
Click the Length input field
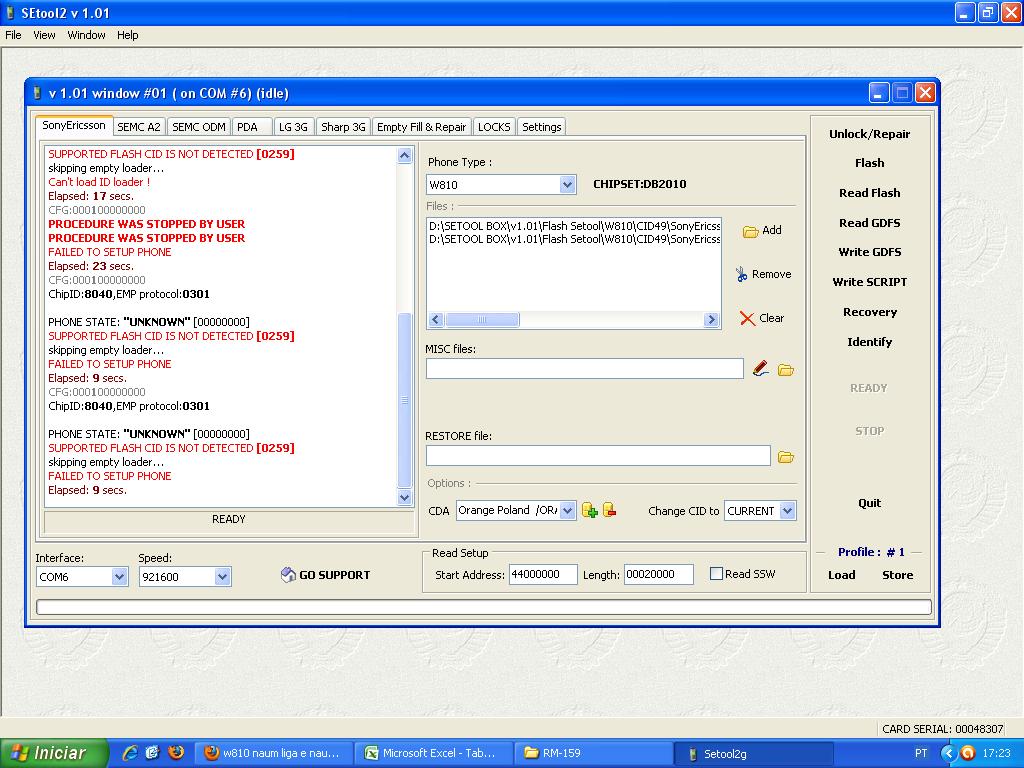click(658, 575)
